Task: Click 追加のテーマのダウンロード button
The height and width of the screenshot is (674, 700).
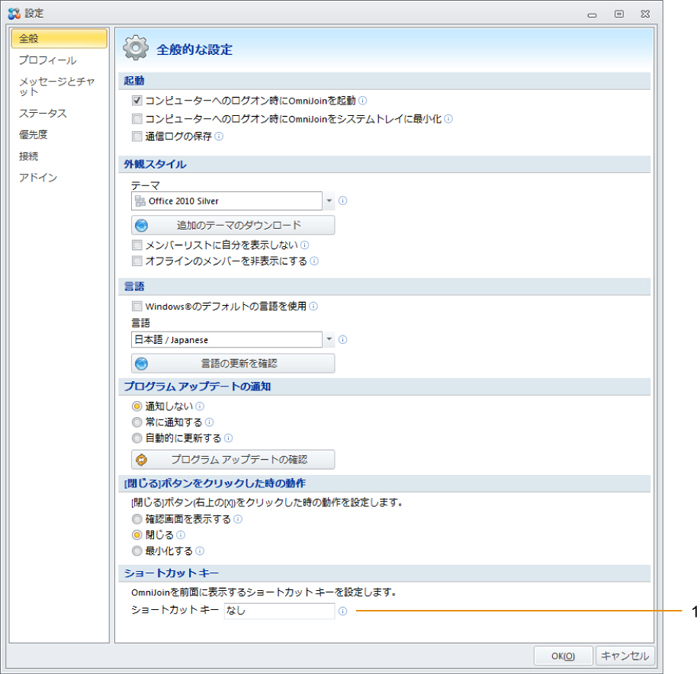Action: pos(233,225)
